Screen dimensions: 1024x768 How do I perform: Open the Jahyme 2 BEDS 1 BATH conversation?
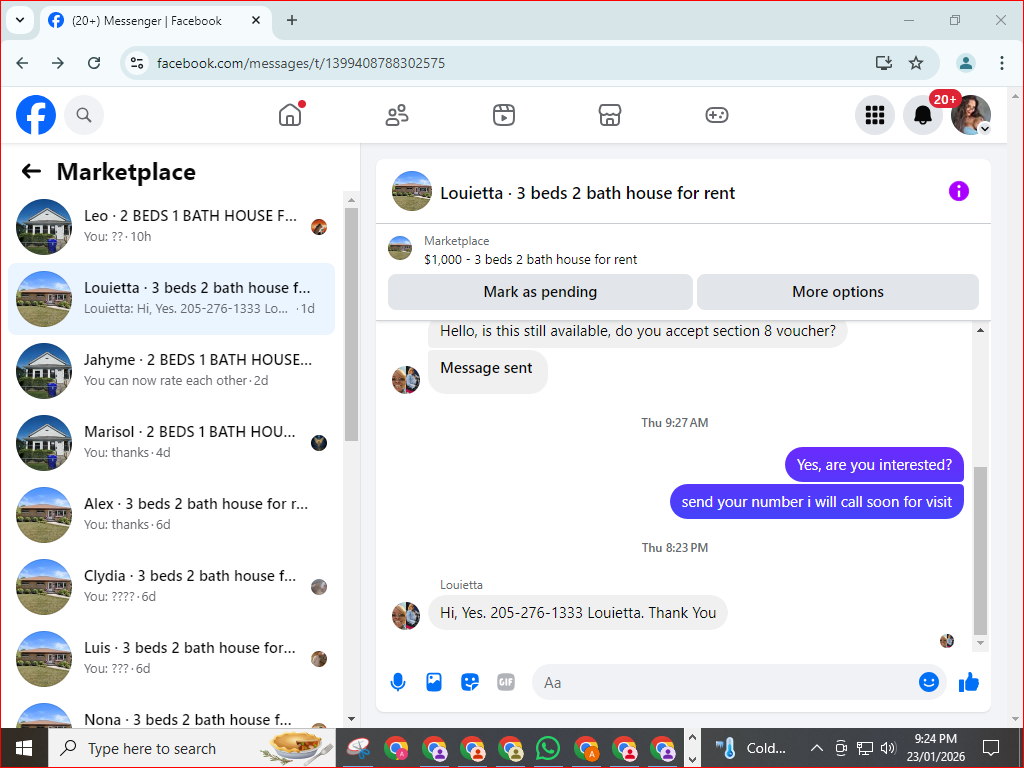[172, 370]
